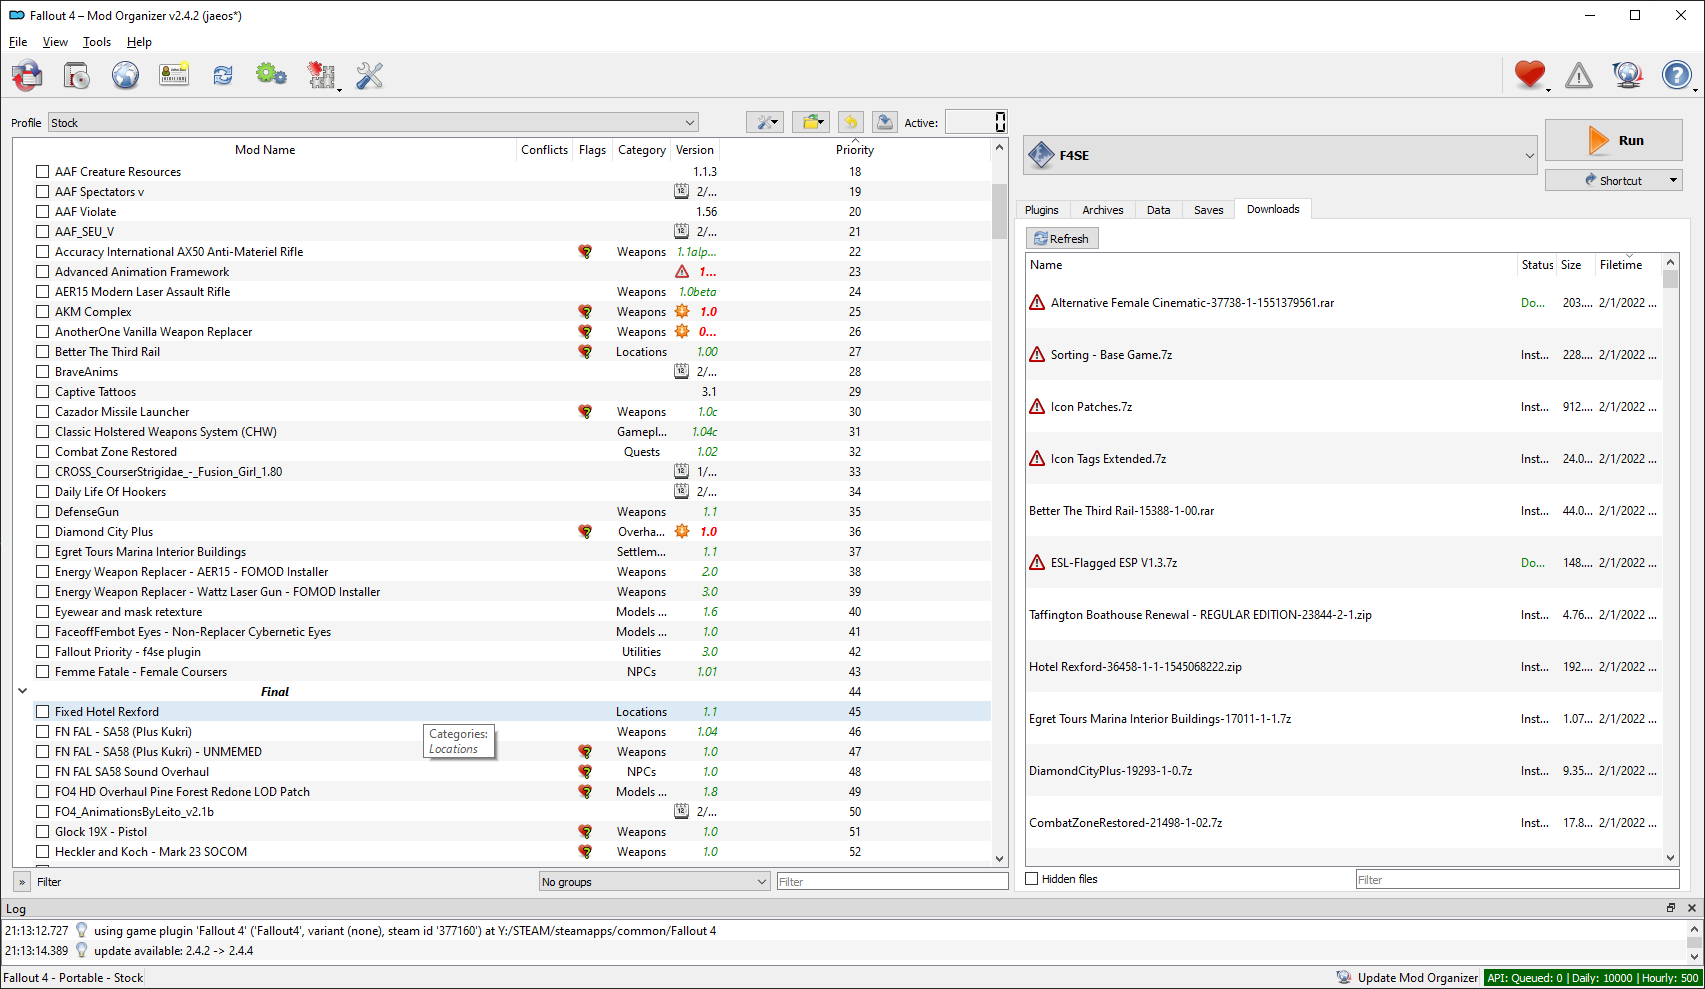The width and height of the screenshot is (1705, 989).
Task: Check the Glock 19X - Pistol mod
Action: click(42, 832)
